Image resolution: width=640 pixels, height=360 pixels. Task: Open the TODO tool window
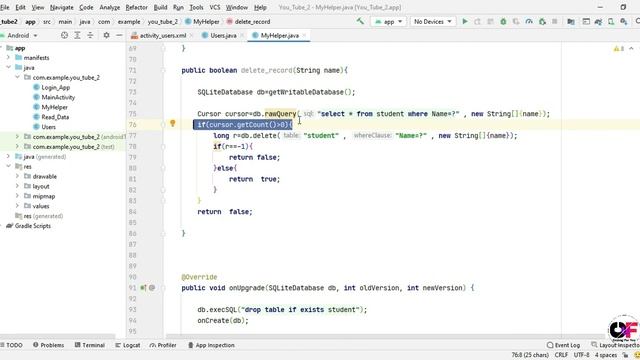click(11, 345)
